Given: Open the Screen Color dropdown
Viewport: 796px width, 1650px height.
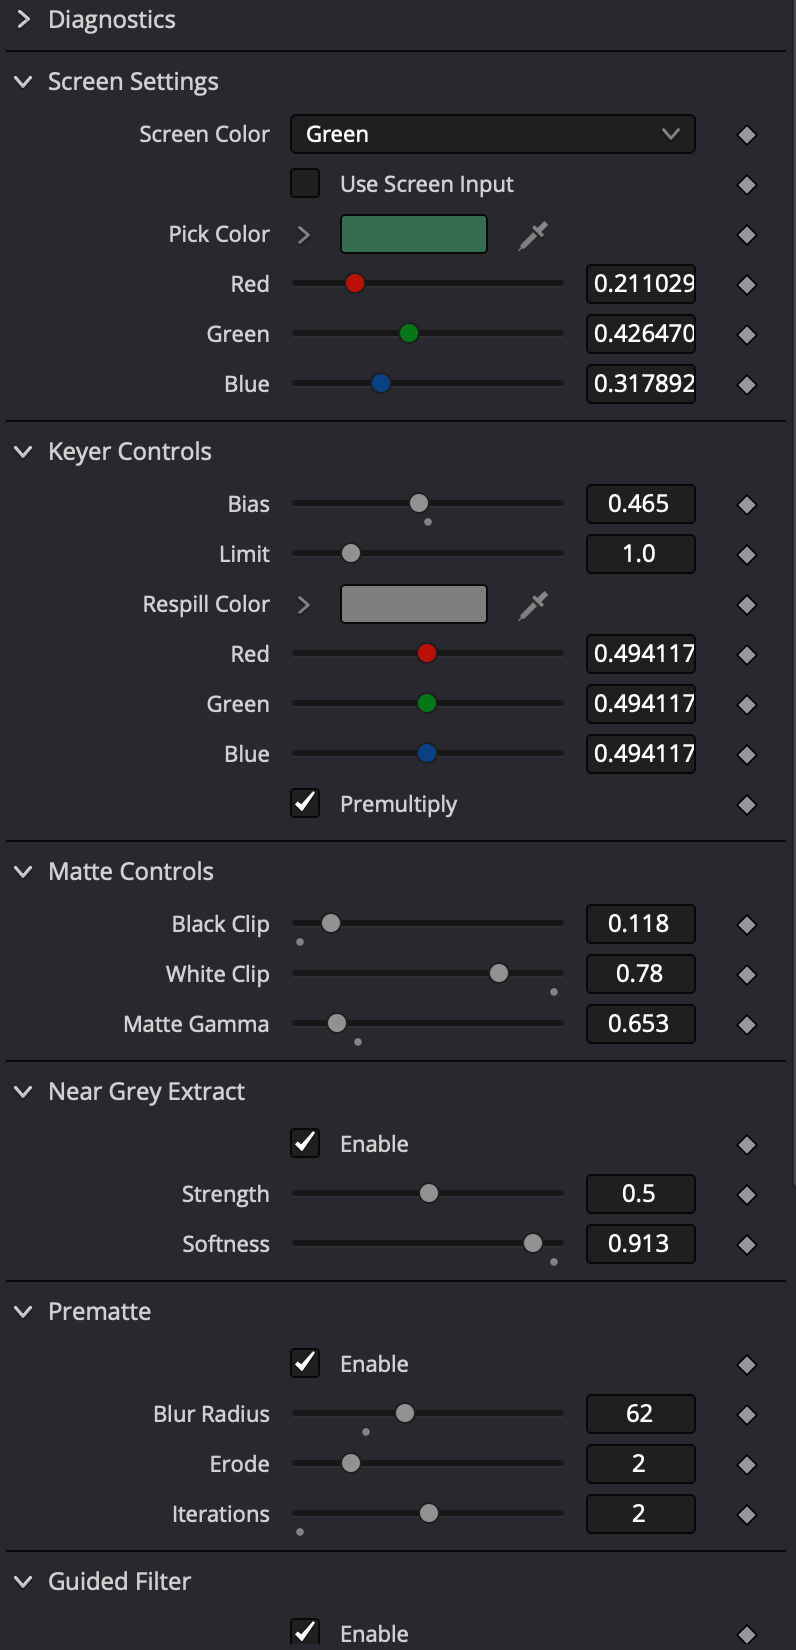Looking at the screenshot, I should tap(492, 135).
